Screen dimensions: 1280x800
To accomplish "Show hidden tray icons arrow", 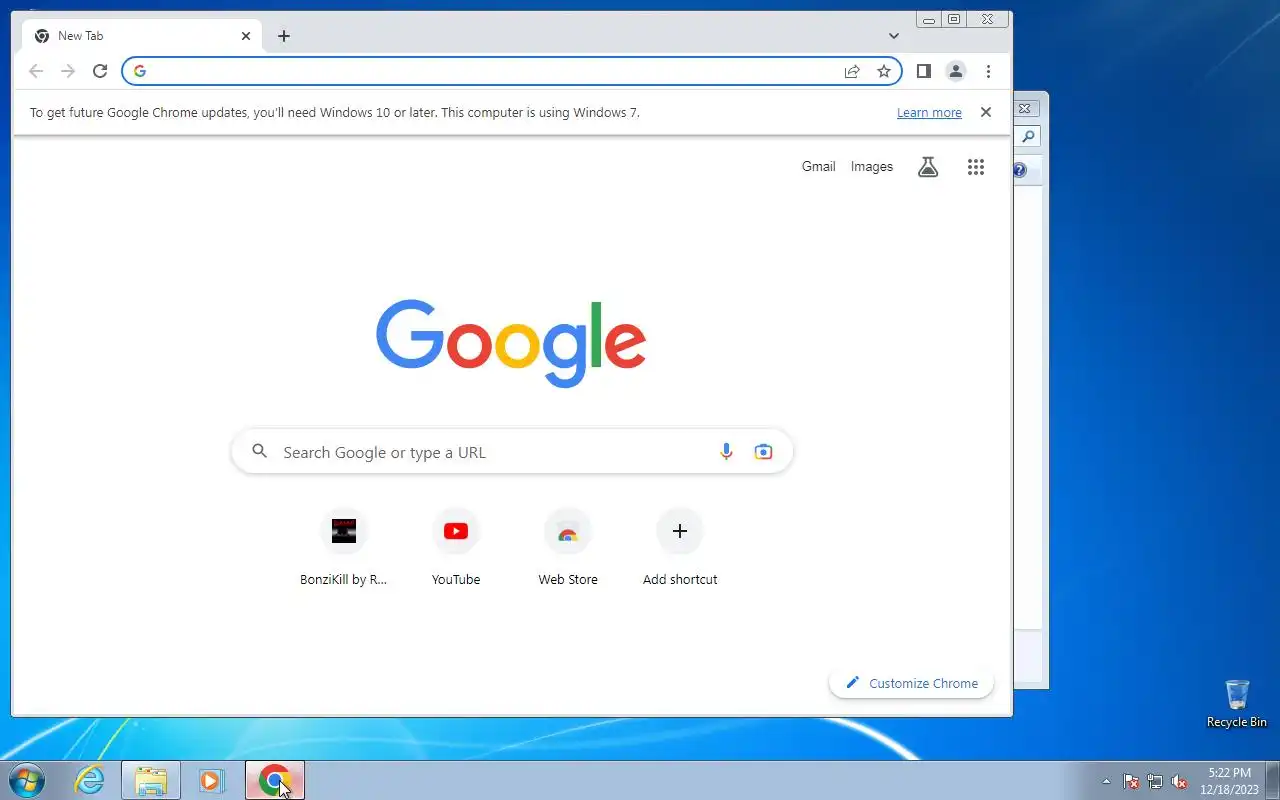I will click(x=1106, y=782).
